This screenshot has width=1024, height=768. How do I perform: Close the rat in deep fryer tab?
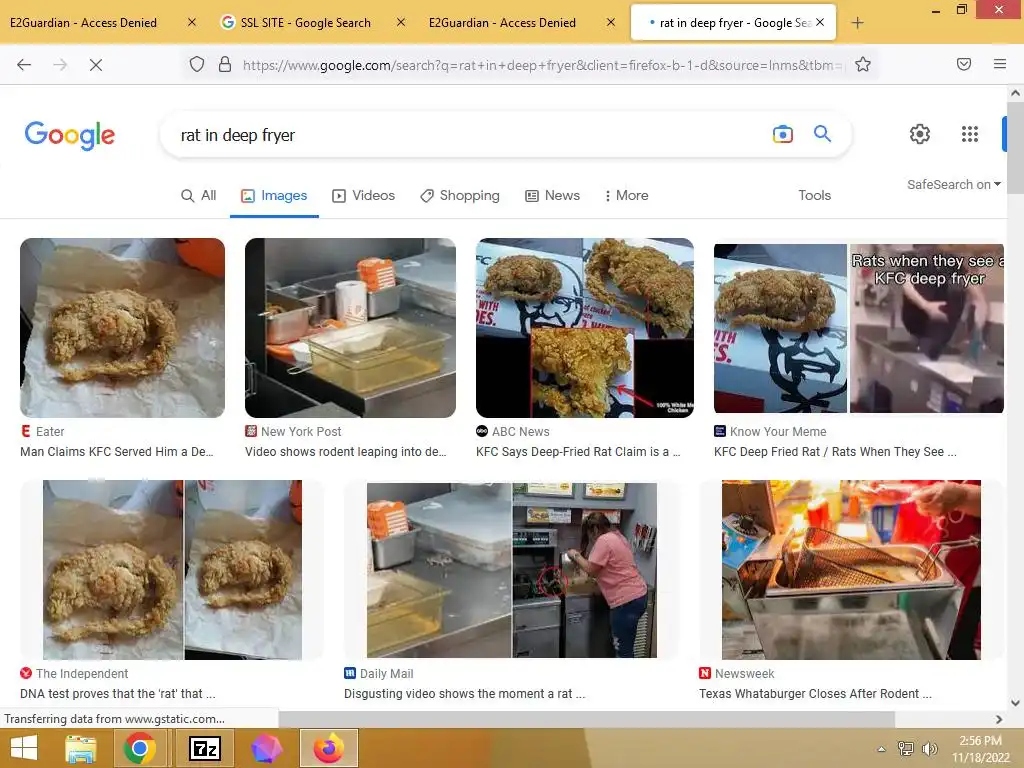point(820,22)
